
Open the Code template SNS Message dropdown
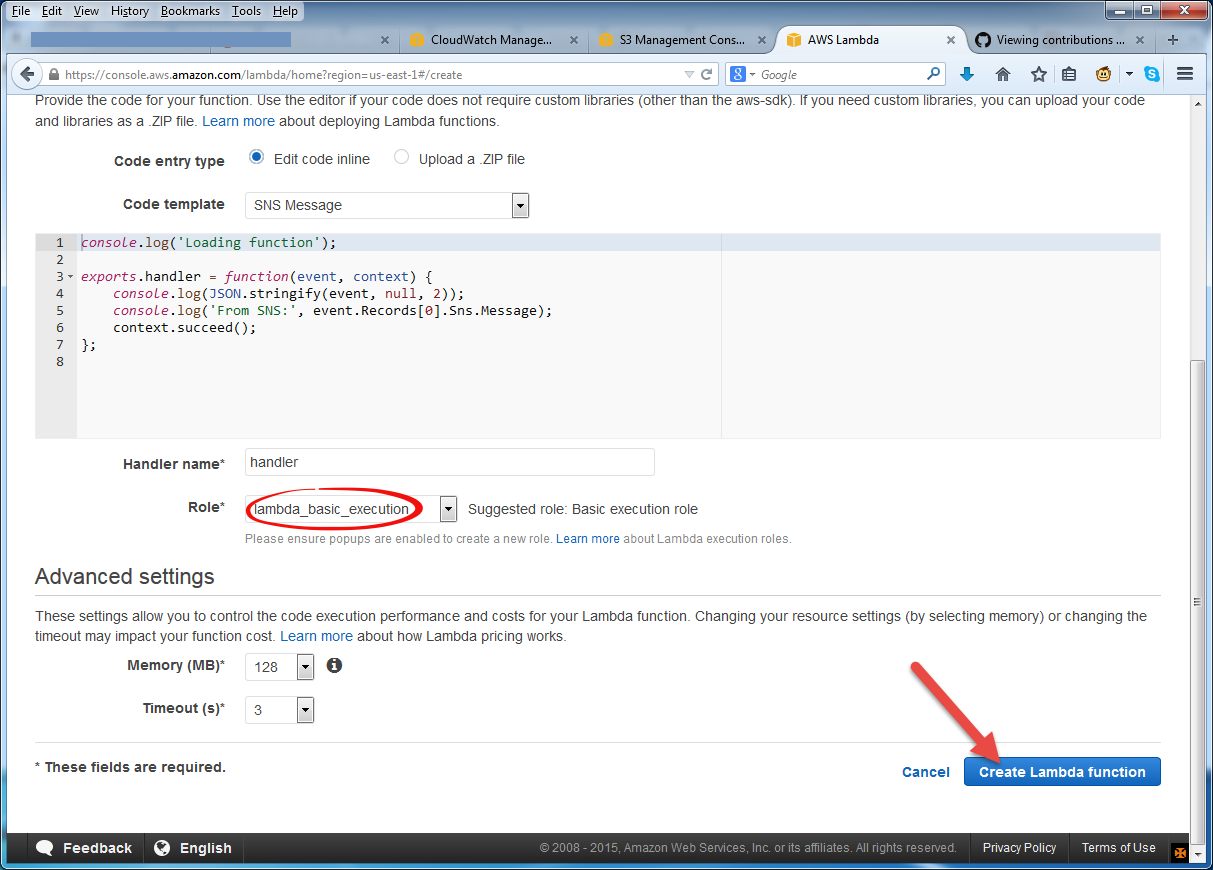click(519, 205)
